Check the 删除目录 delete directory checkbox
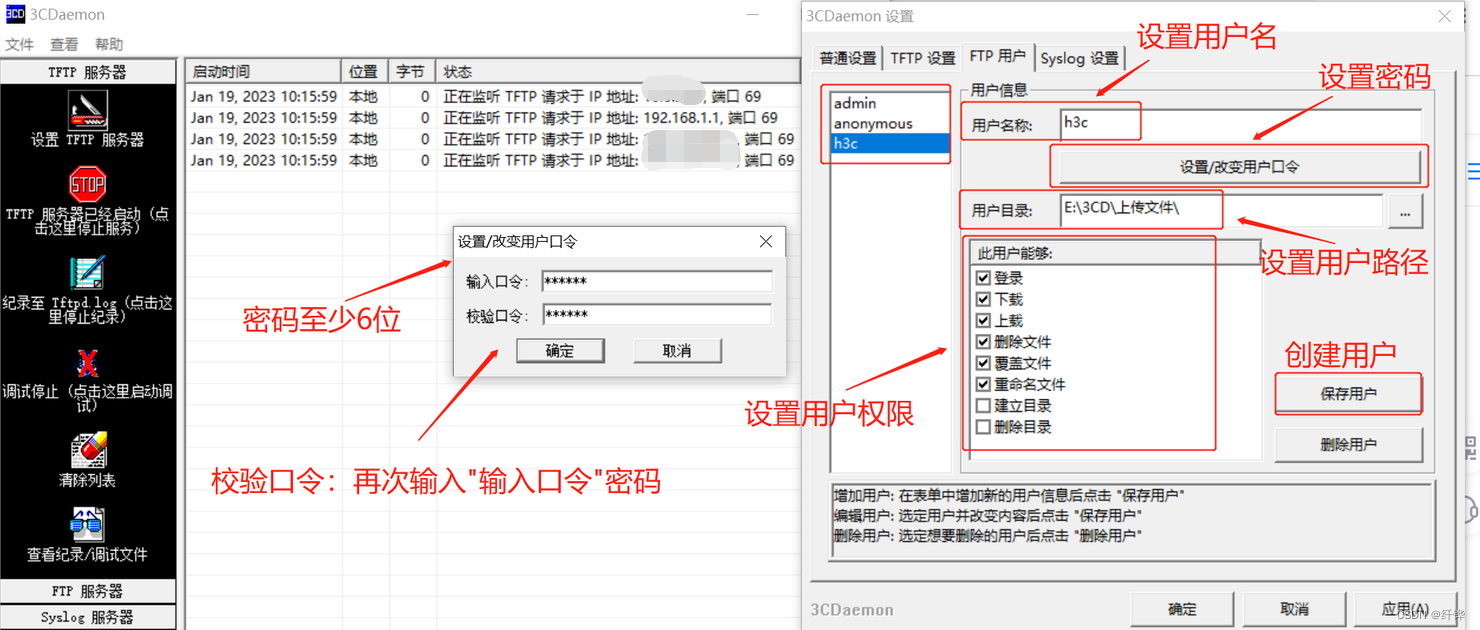Image resolution: width=1480 pixels, height=630 pixels. click(983, 427)
